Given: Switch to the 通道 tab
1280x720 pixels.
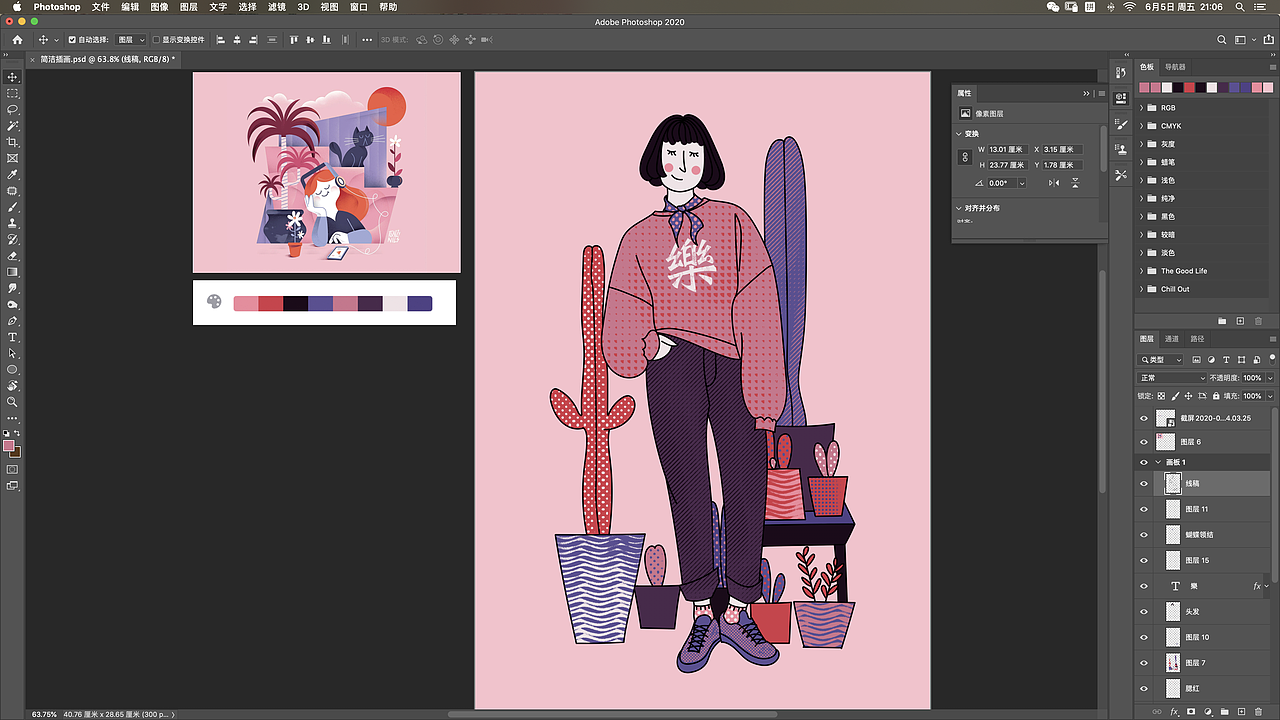Looking at the screenshot, I should [x=1172, y=339].
